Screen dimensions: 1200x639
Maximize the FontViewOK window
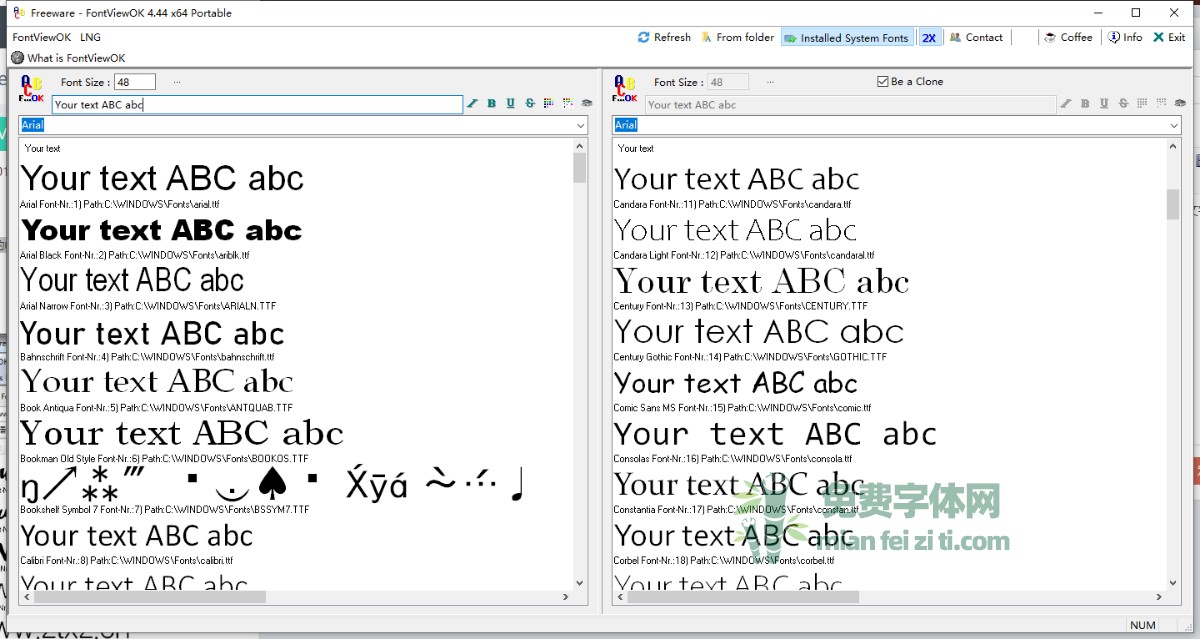pos(1136,13)
